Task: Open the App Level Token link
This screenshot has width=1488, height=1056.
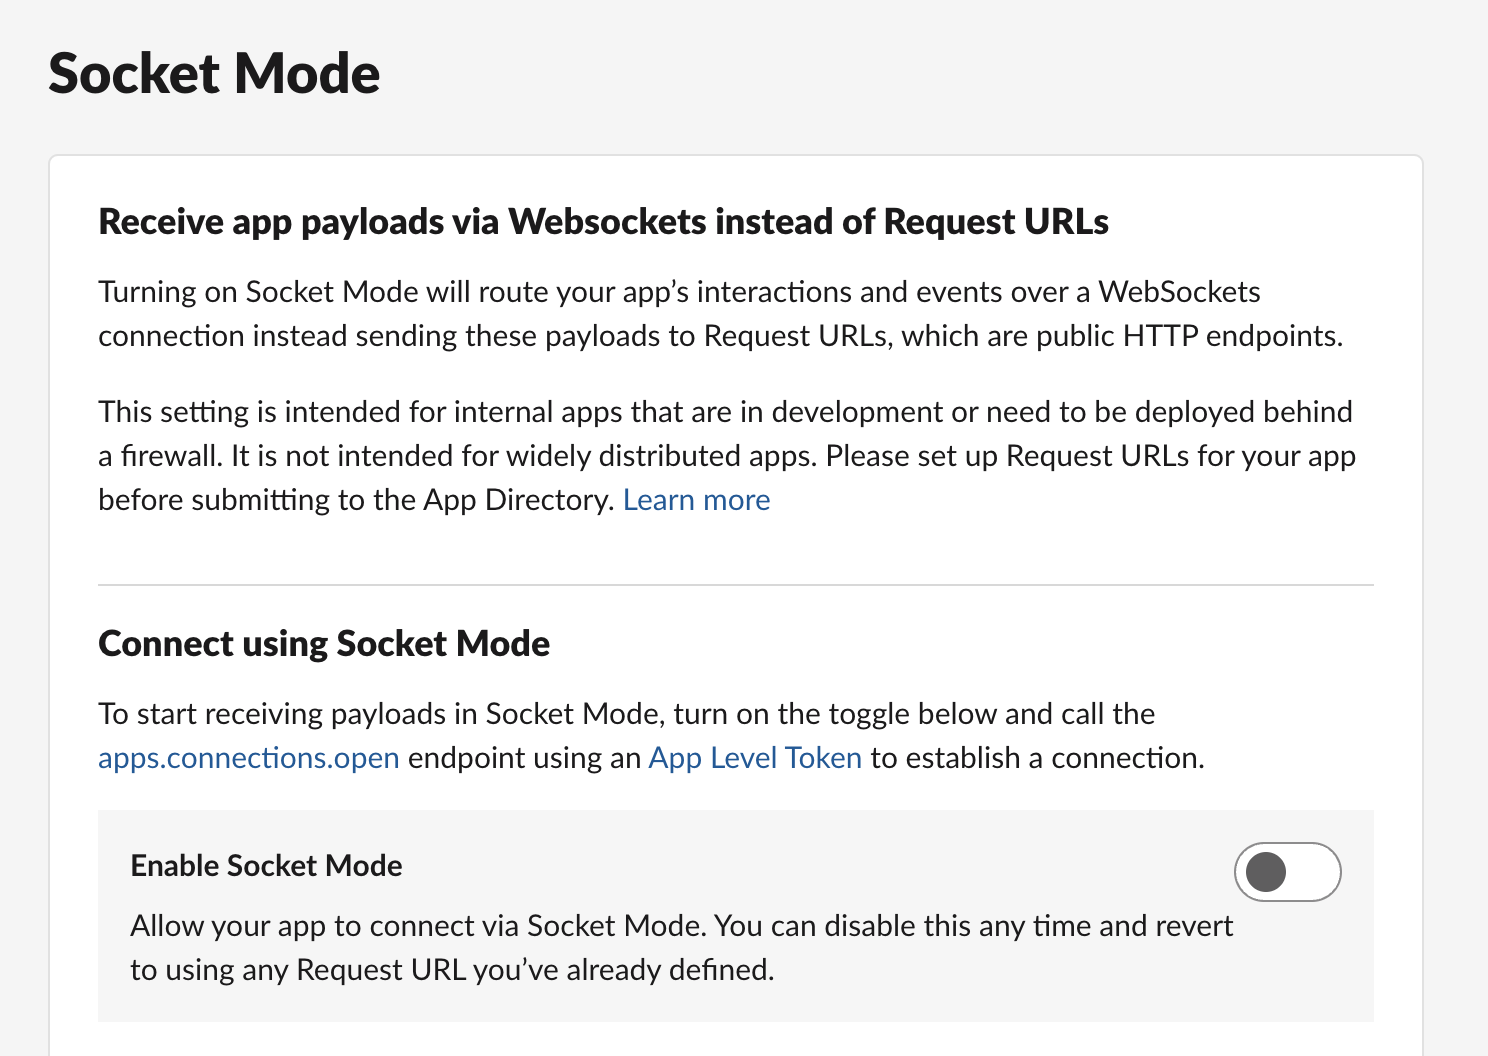Action: [755, 758]
